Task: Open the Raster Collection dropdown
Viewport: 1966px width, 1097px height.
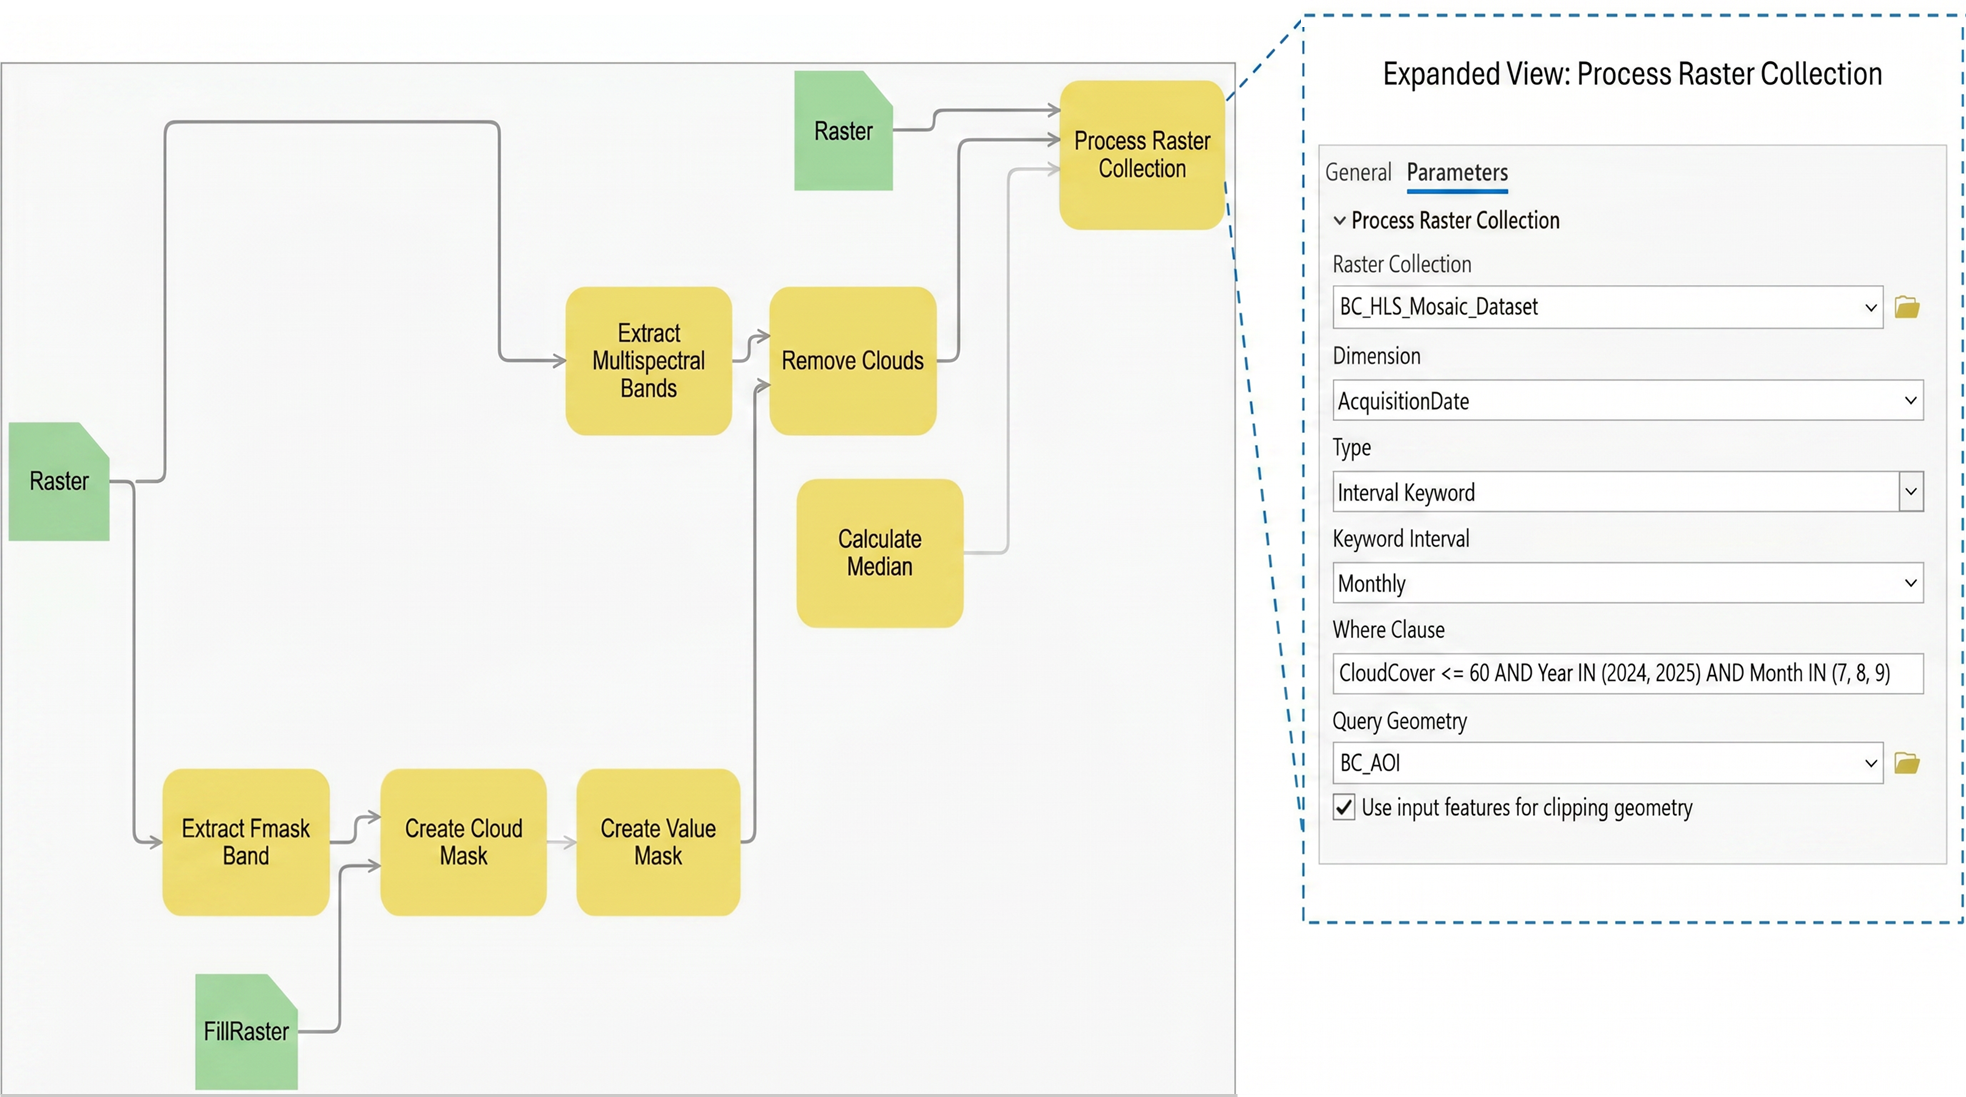Action: (1608, 307)
